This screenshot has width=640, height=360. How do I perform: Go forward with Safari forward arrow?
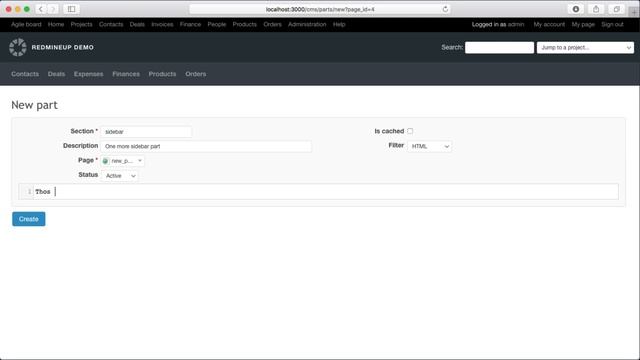53,9
